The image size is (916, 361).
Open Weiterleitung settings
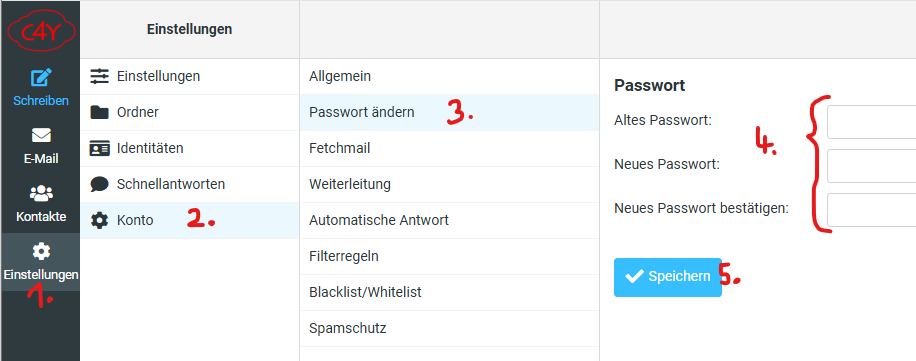point(449,185)
